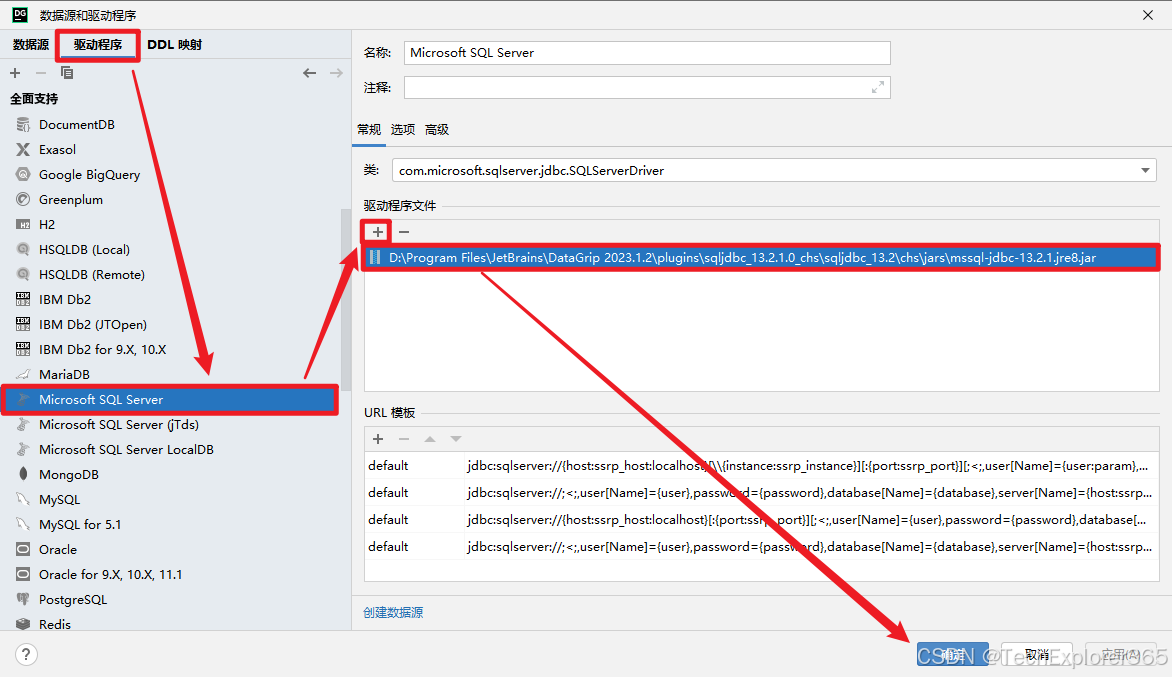
Task: Add a URL template with the plus icon
Action: [377, 439]
